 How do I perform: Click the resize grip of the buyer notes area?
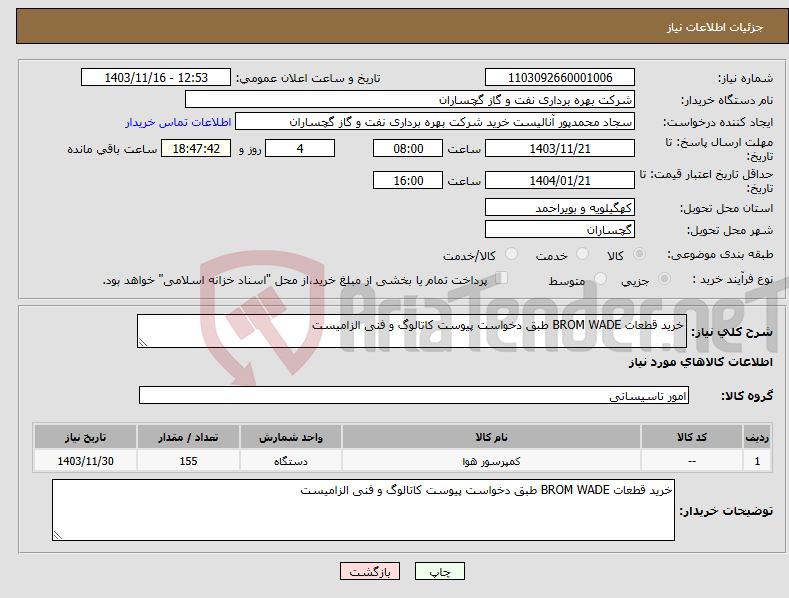point(58,535)
